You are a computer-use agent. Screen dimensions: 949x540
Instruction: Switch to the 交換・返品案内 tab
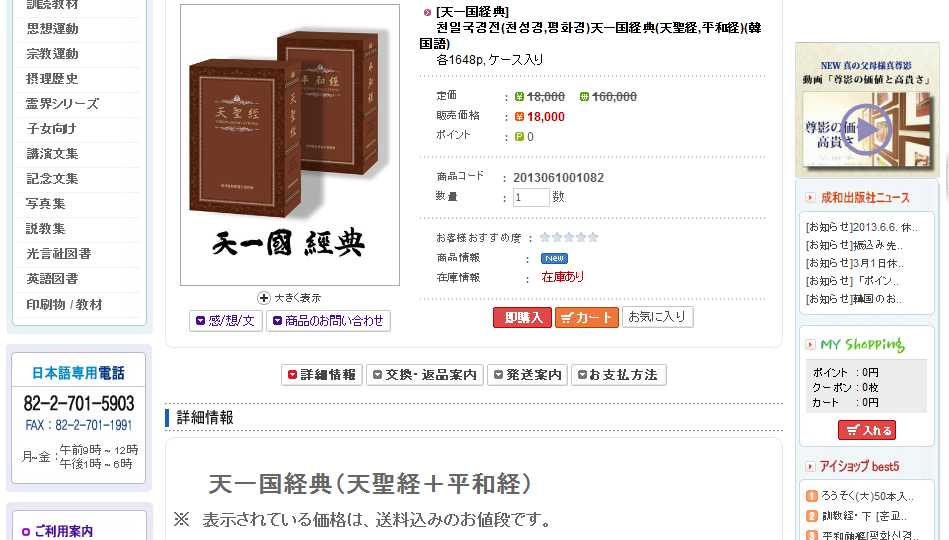click(x=425, y=375)
